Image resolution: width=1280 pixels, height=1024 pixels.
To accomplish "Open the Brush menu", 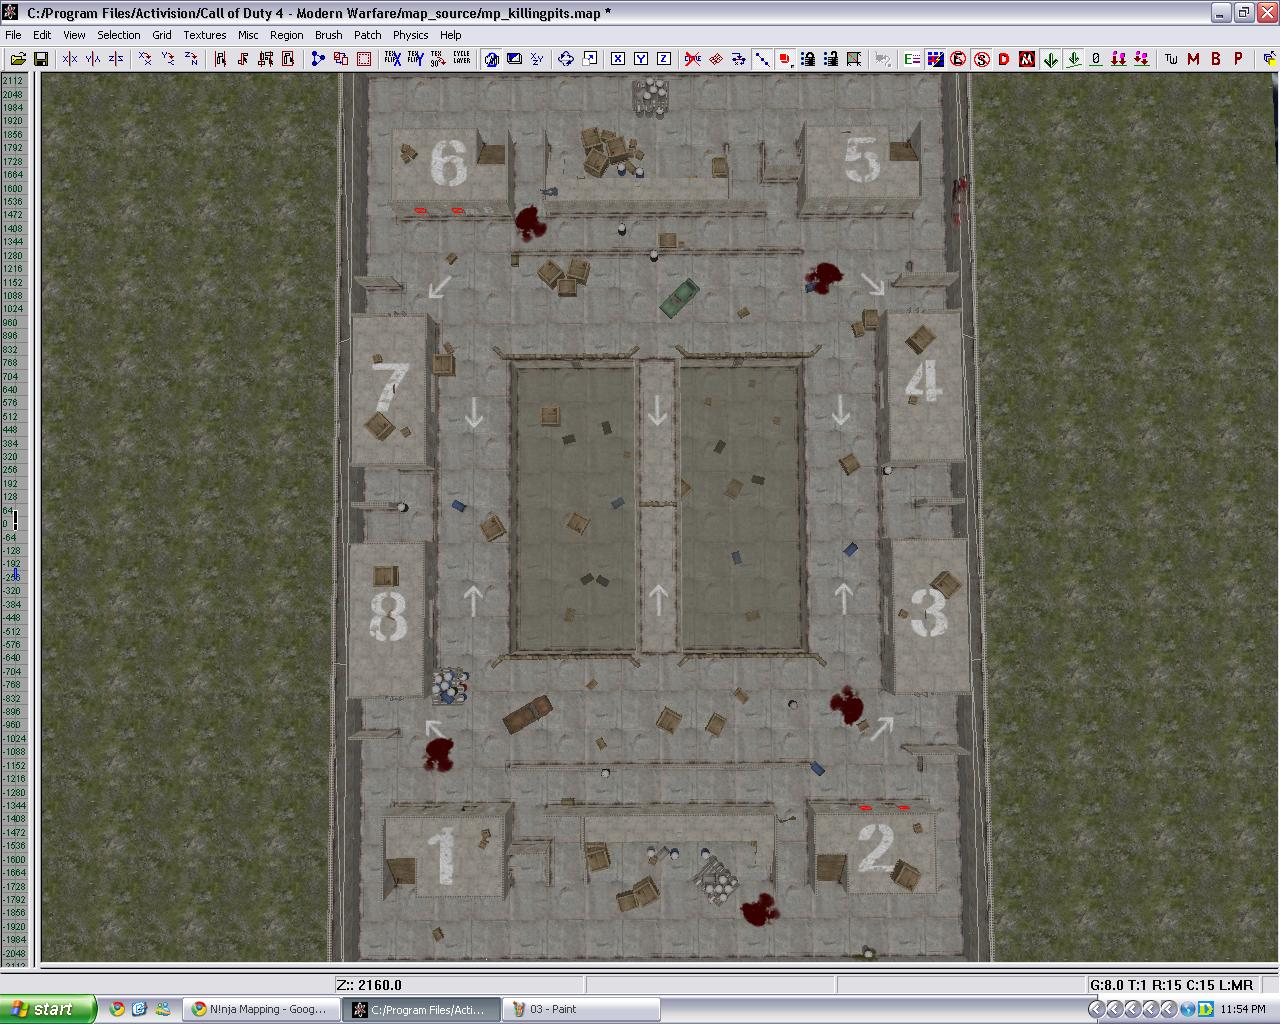I will (329, 35).
